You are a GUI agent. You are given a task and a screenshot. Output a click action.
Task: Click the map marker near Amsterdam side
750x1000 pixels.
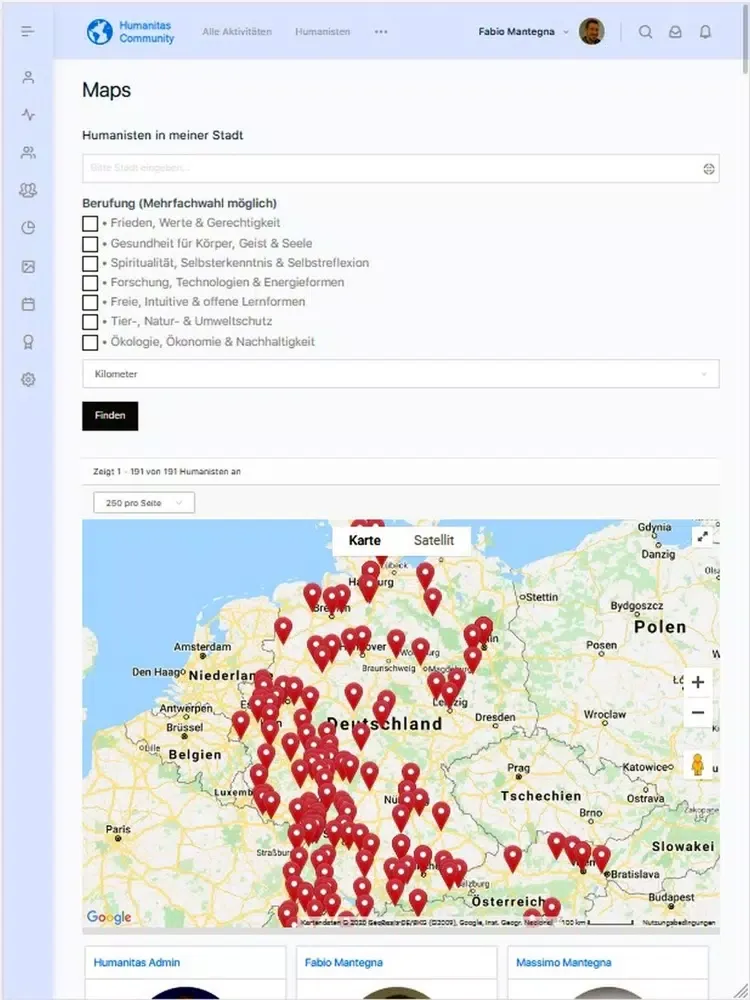tap(283, 630)
